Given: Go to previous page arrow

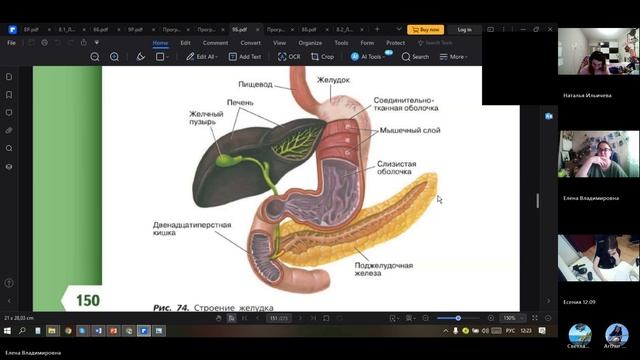Looking at the screenshot, I should [x=258, y=318].
